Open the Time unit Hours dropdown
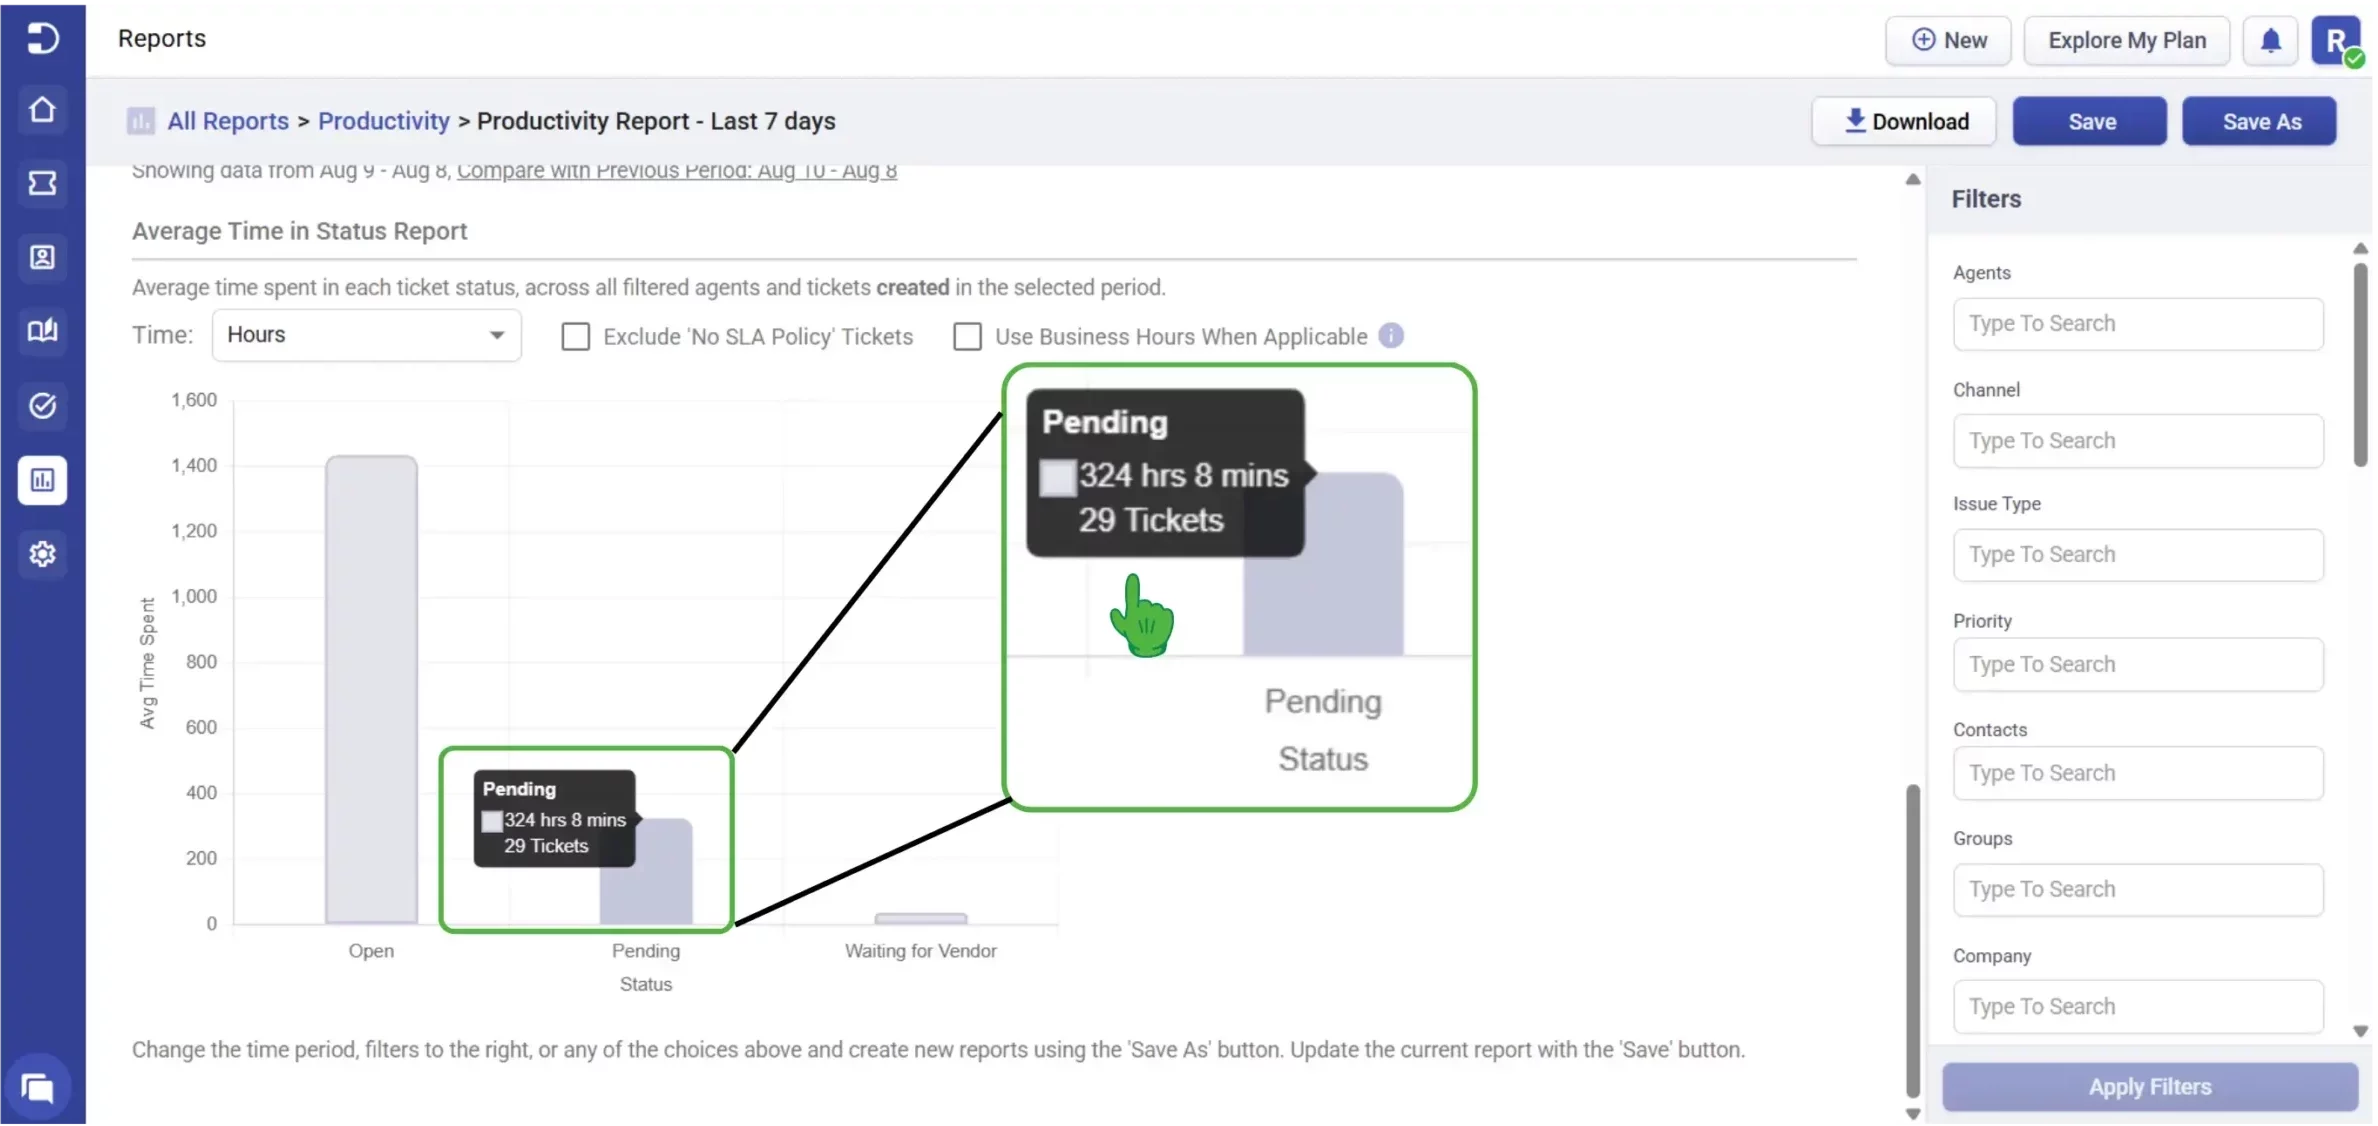The image size is (2378, 1126). coord(366,335)
